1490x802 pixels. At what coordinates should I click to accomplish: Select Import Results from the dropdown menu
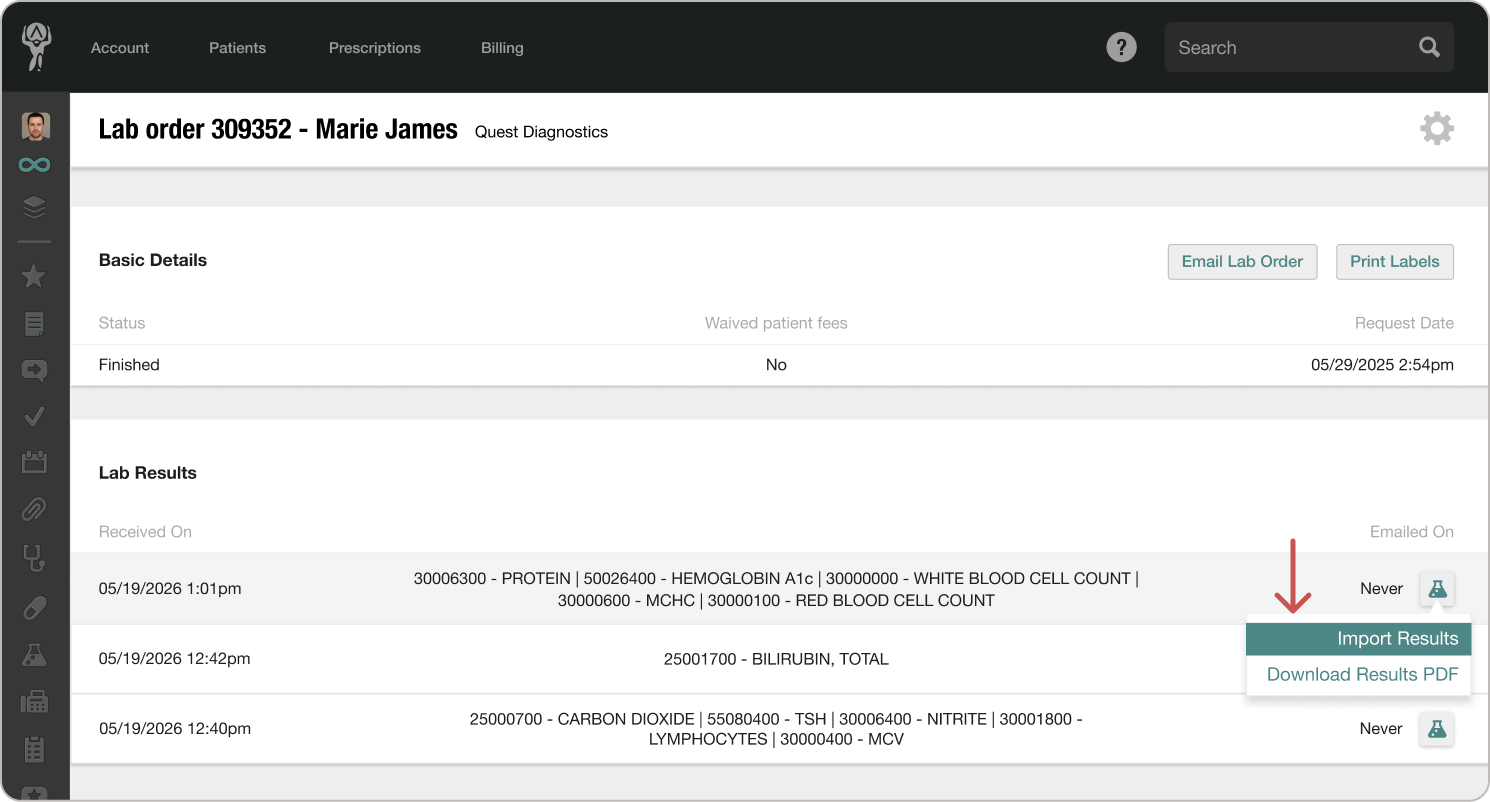(1359, 638)
